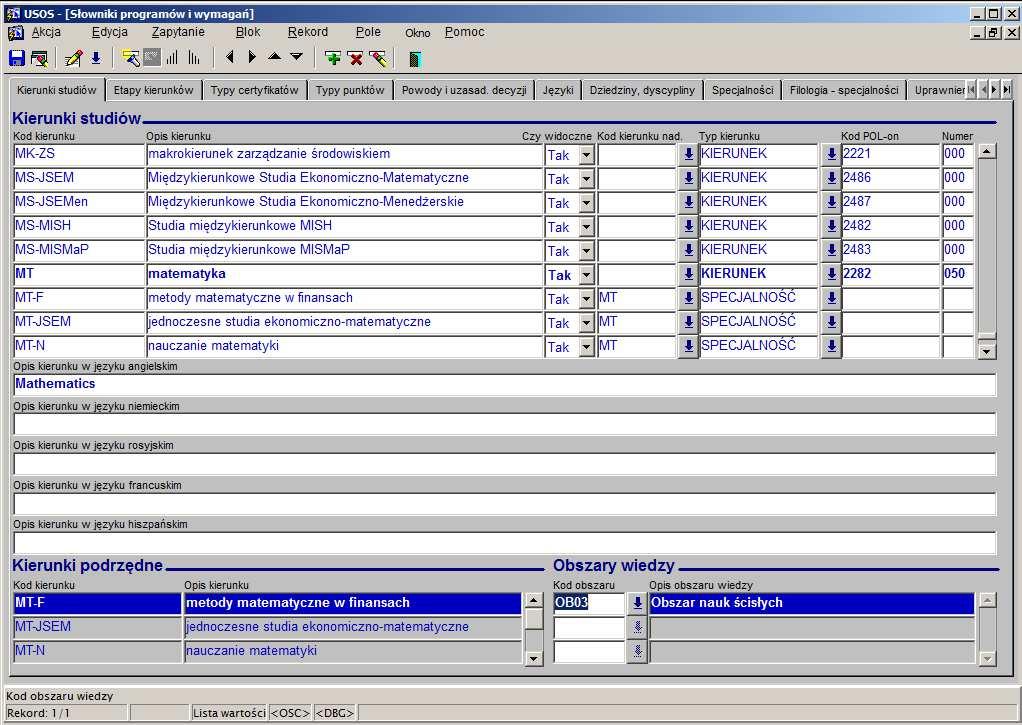1022x725 pixels.
Task: Switch to Powody i uzasad. decyzji tab
Action: pos(464,91)
